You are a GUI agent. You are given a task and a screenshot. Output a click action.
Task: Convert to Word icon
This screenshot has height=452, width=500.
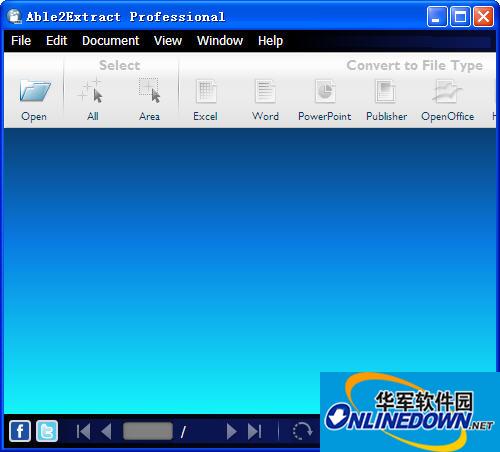pyautogui.click(x=265, y=91)
